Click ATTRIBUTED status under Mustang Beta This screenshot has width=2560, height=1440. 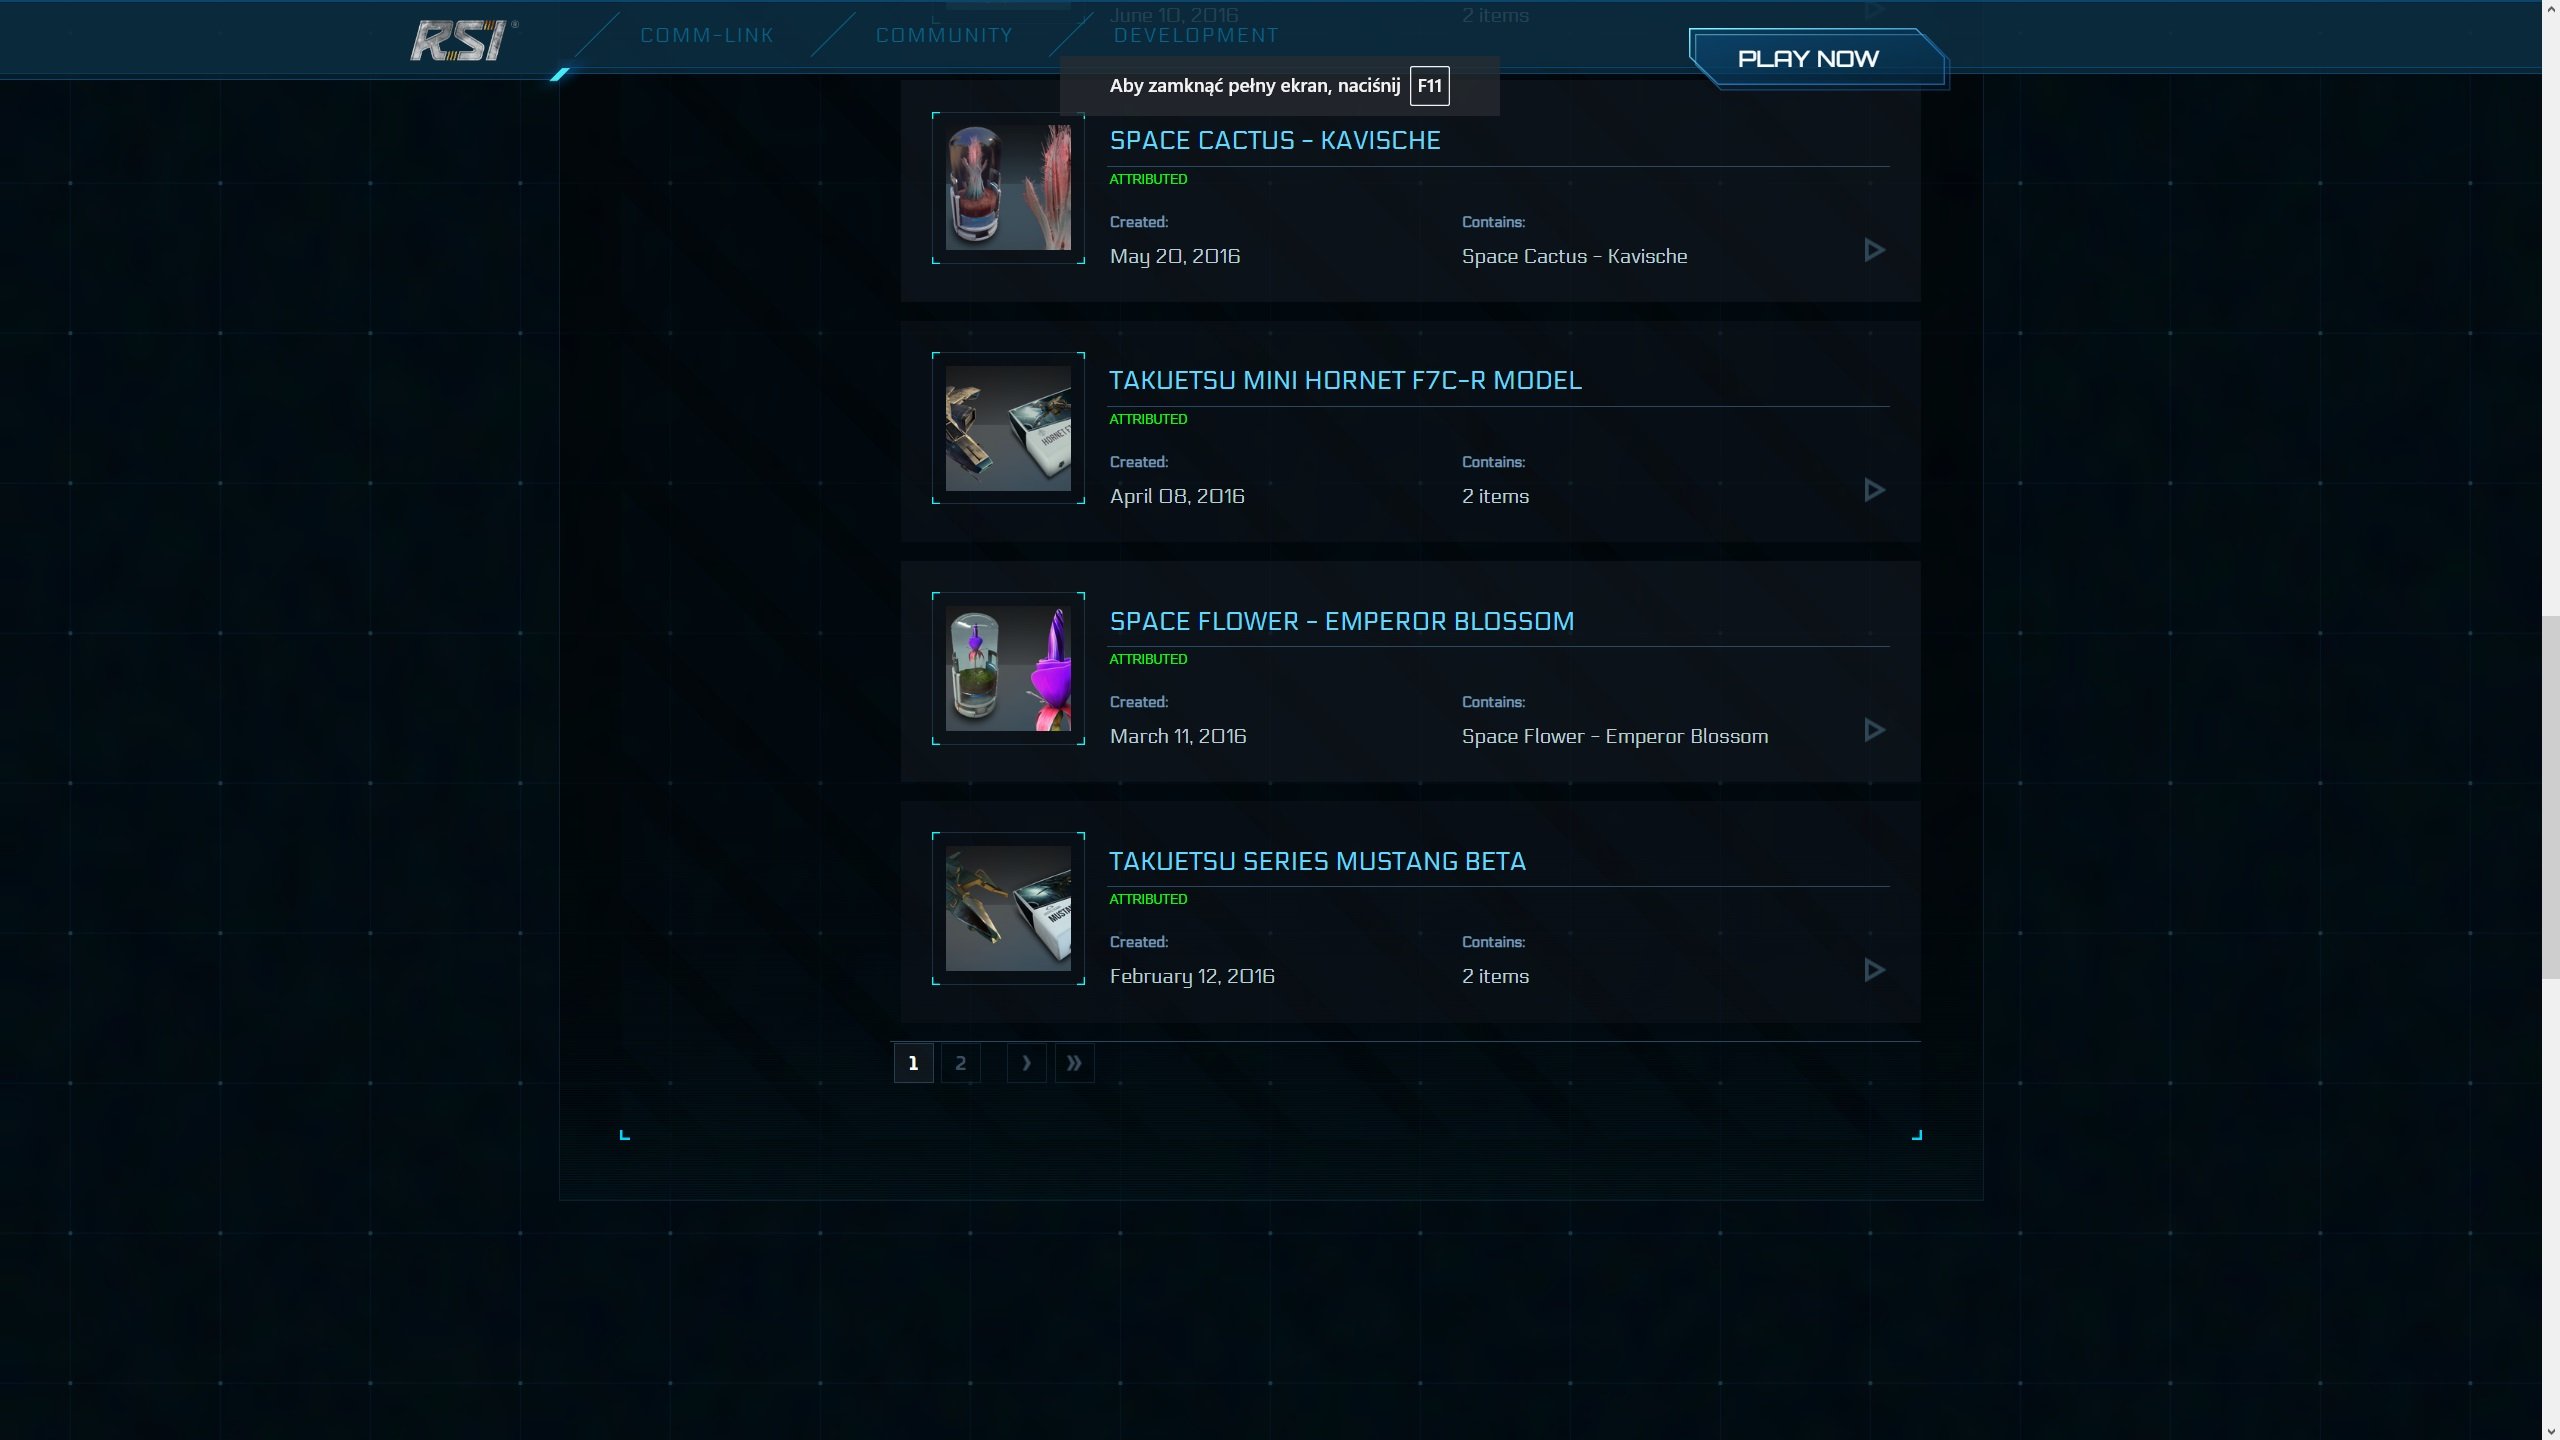tap(1148, 899)
